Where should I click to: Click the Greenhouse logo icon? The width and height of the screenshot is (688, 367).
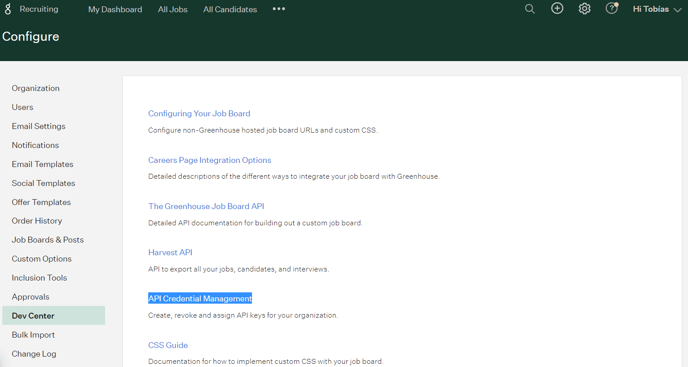(x=7, y=9)
